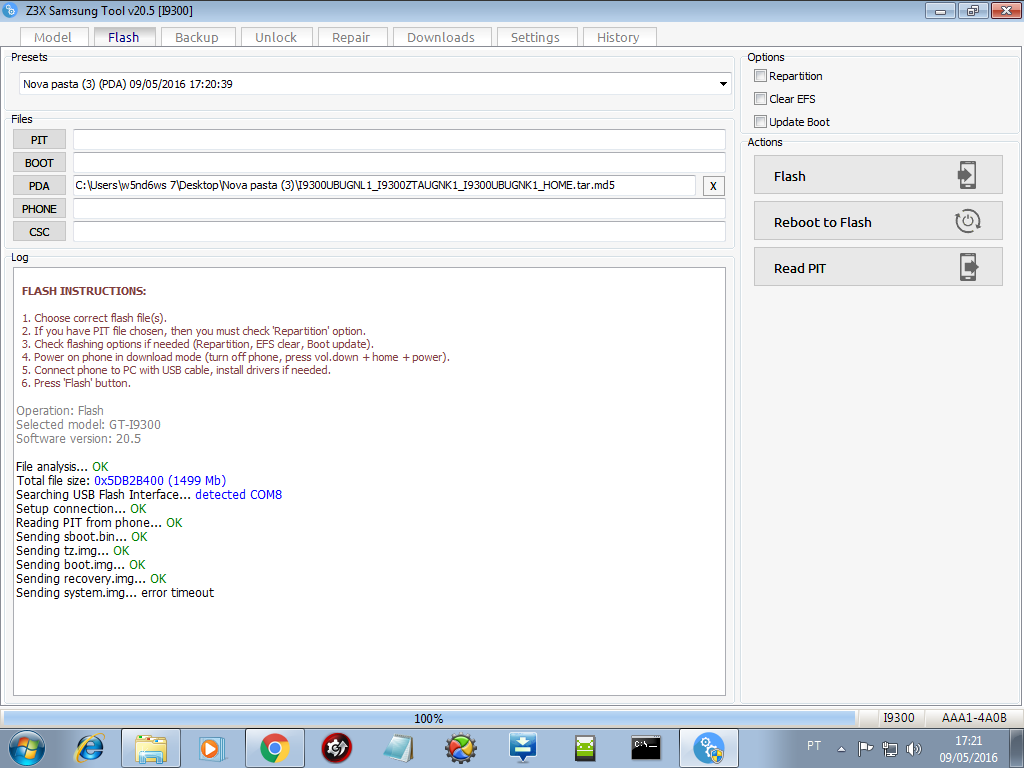
Task: Open the taskbar clock showing 17:21
Action: [x=968, y=749]
